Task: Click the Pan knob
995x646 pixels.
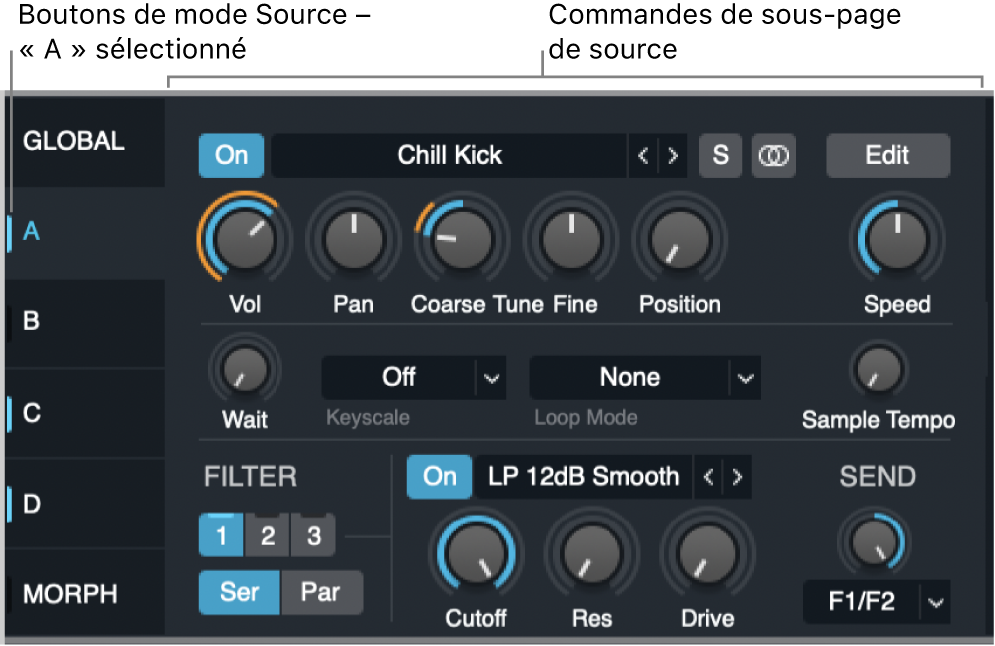Action: (354, 240)
